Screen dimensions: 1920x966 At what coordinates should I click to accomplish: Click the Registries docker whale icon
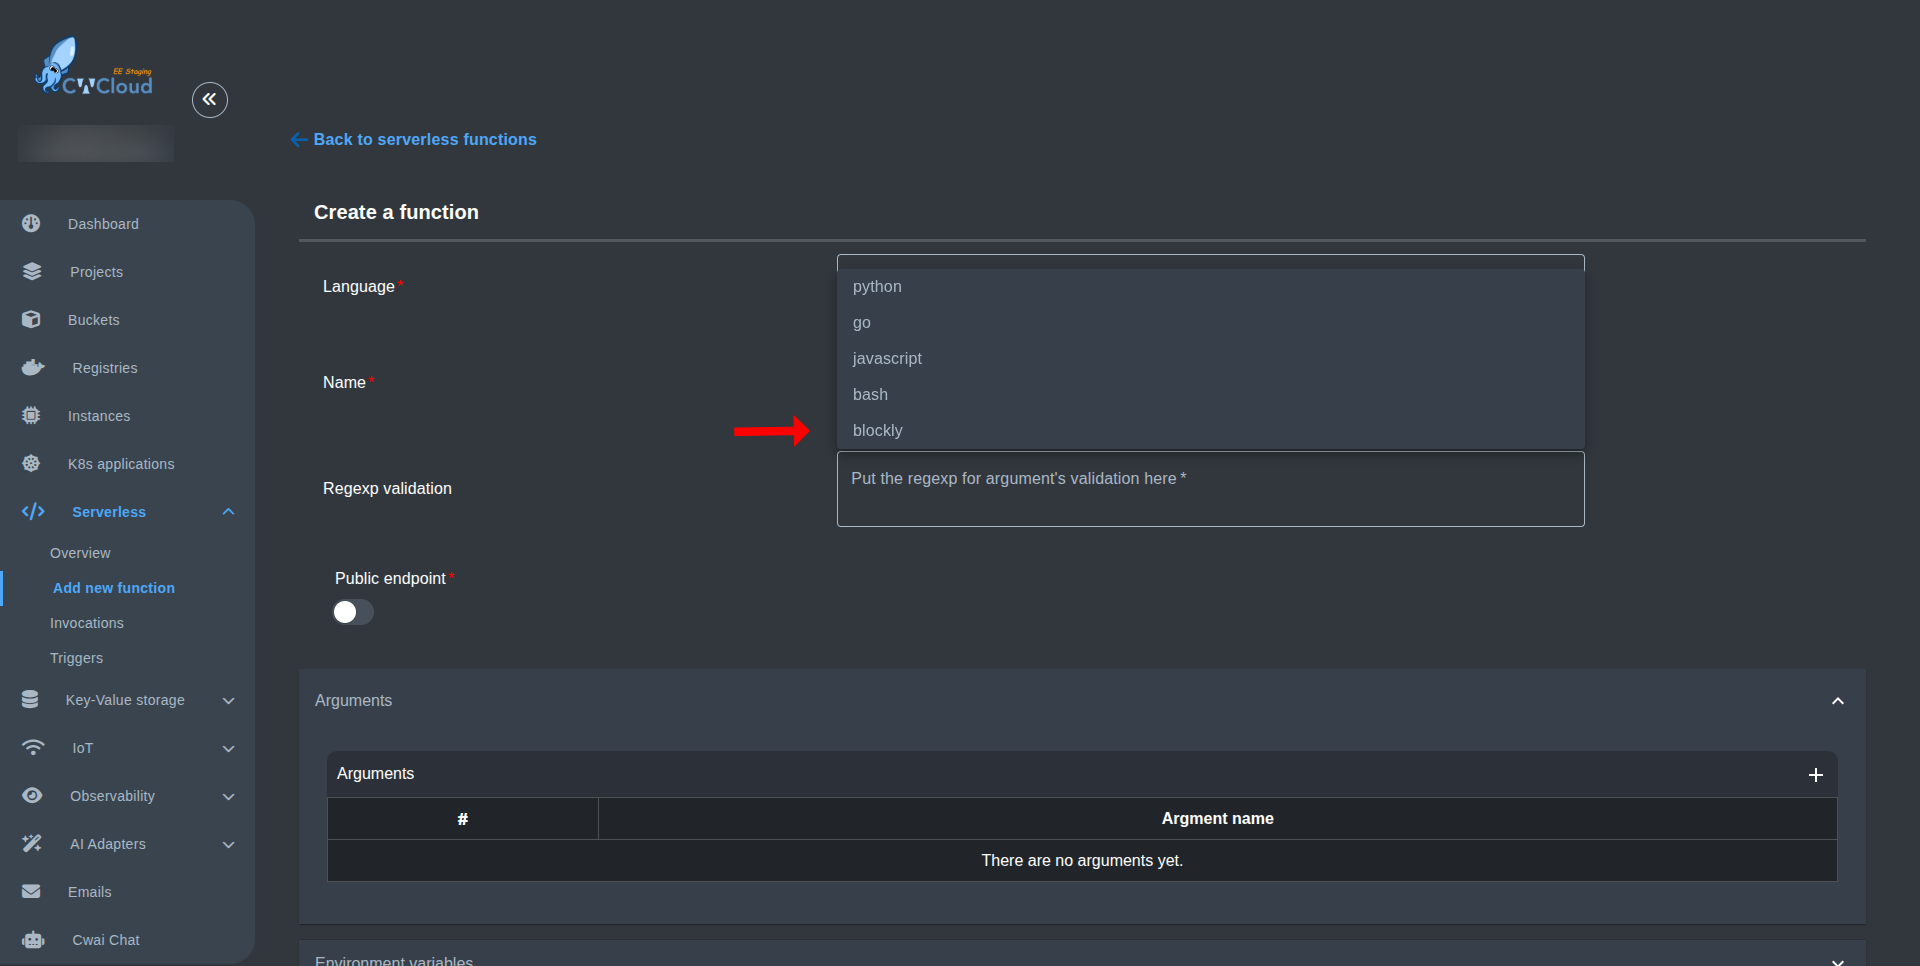32,368
